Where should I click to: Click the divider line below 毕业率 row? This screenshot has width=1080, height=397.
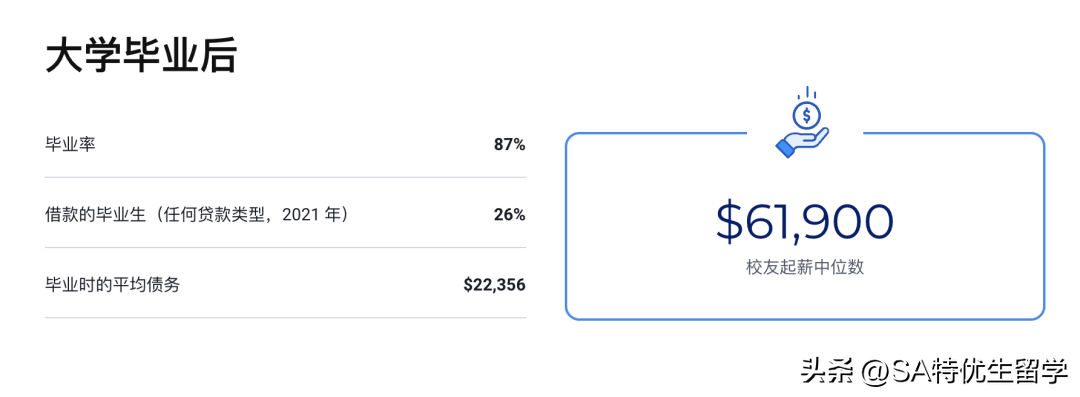click(x=285, y=177)
